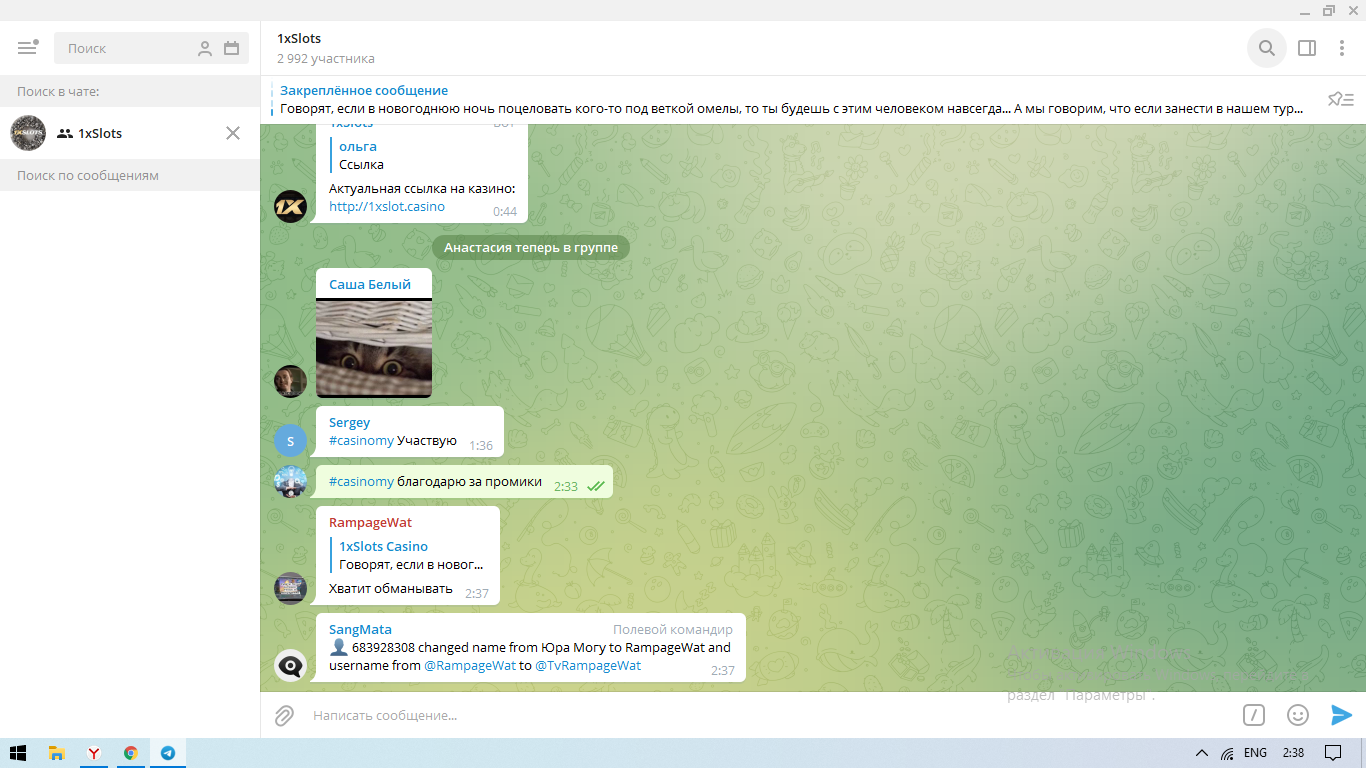Open the http://1xslot.casino link
Viewport: 1366px width, 768px height.
tap(387, 207)
